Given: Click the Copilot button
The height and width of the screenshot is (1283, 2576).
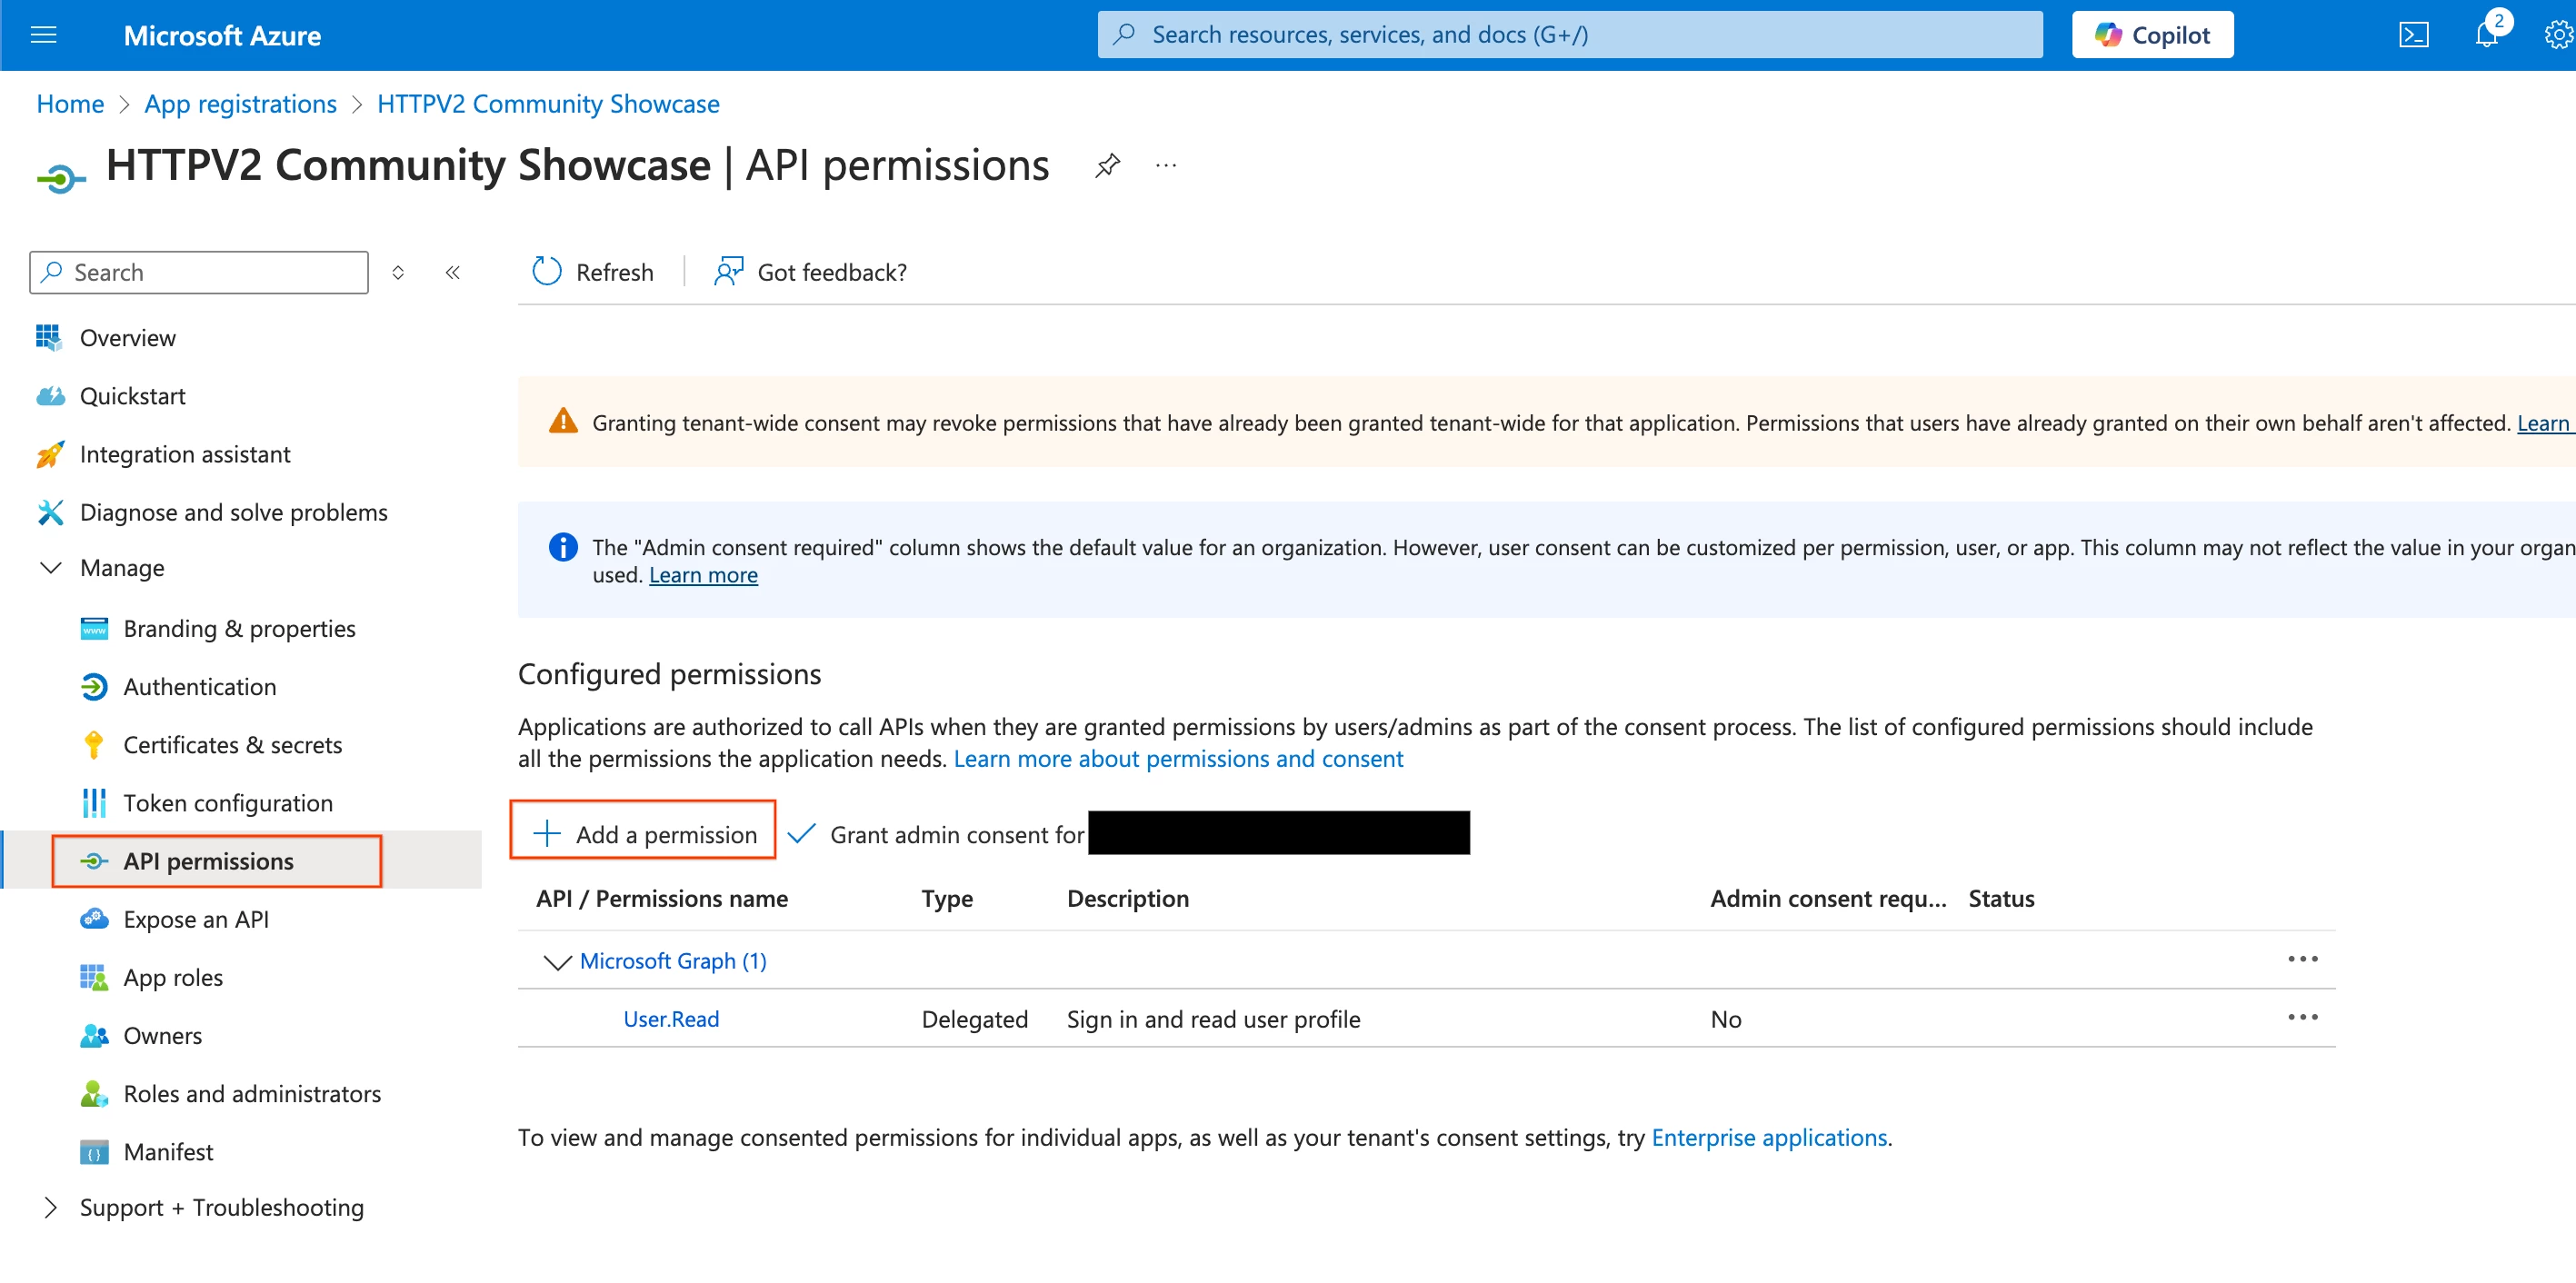Looking at the screenshot, I should point(2152,35).
